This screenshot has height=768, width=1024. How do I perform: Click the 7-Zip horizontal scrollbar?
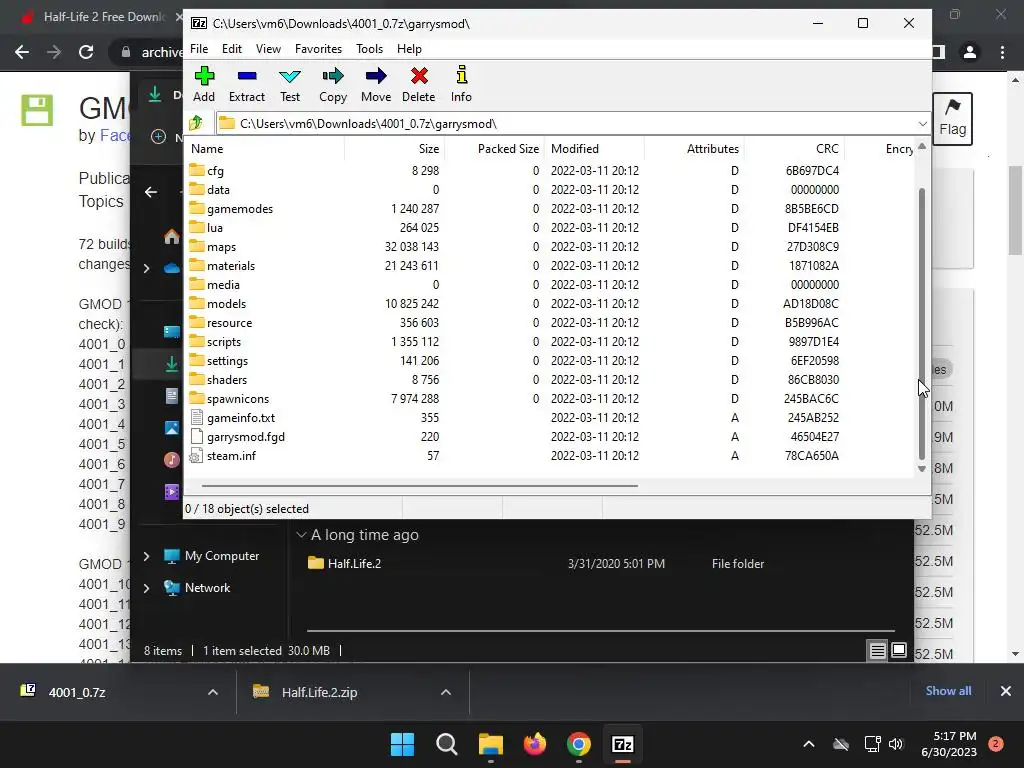coord(419,486)
